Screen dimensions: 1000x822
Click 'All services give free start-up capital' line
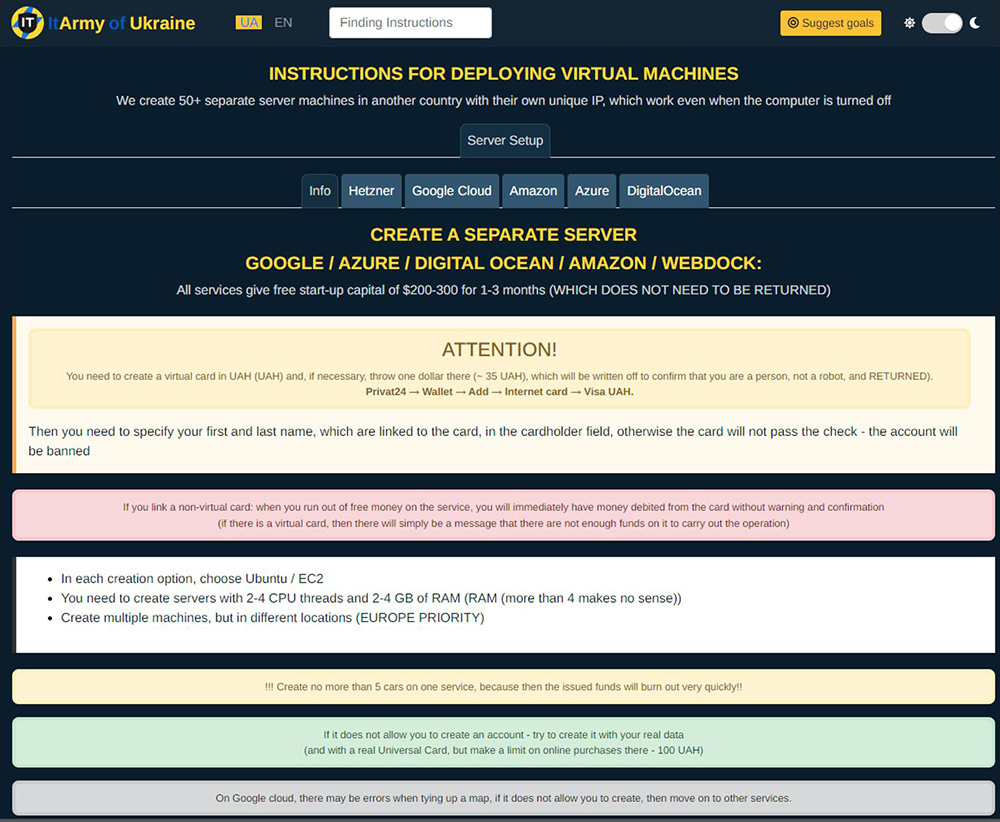tap(503, 290)
